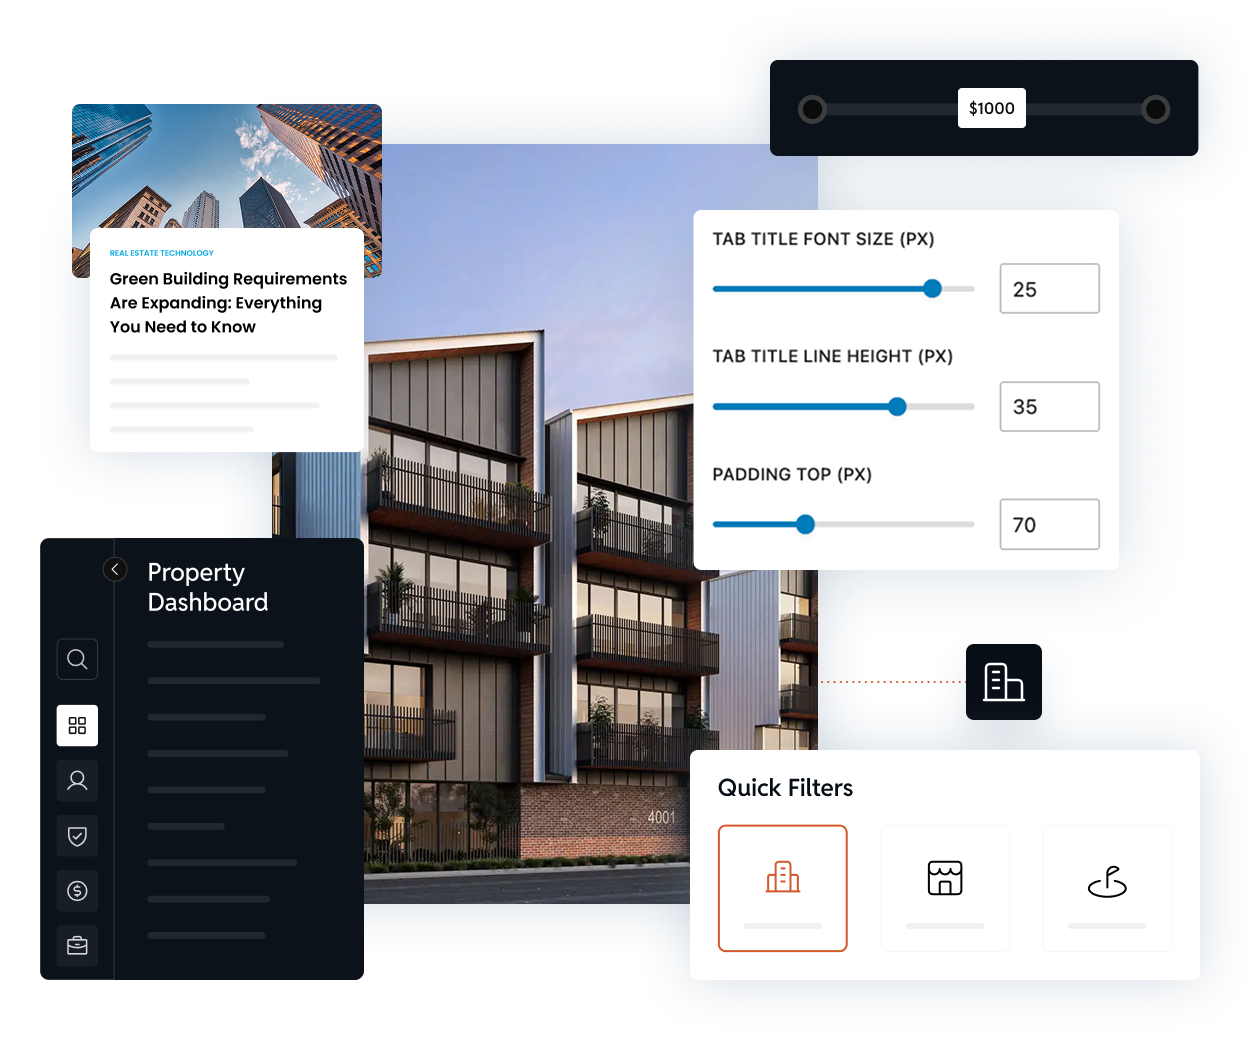1260x1040 pixels.
Task: Click the TAB TITLE LINE HEIGHT (PX) label
Action: [x=832, y=356]
